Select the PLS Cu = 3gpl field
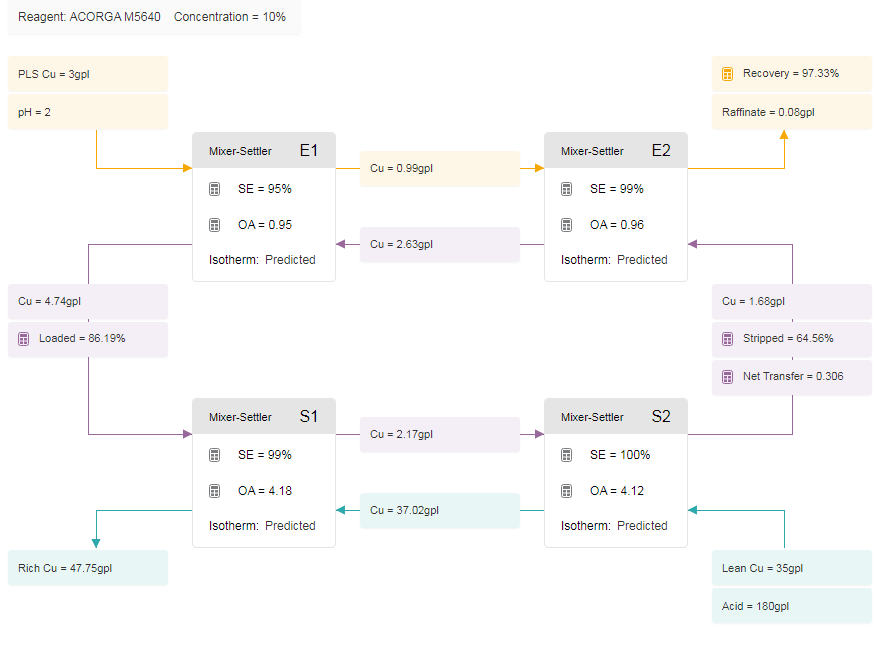The width and height of the screenshot is (875, 664). click(88, 74)
